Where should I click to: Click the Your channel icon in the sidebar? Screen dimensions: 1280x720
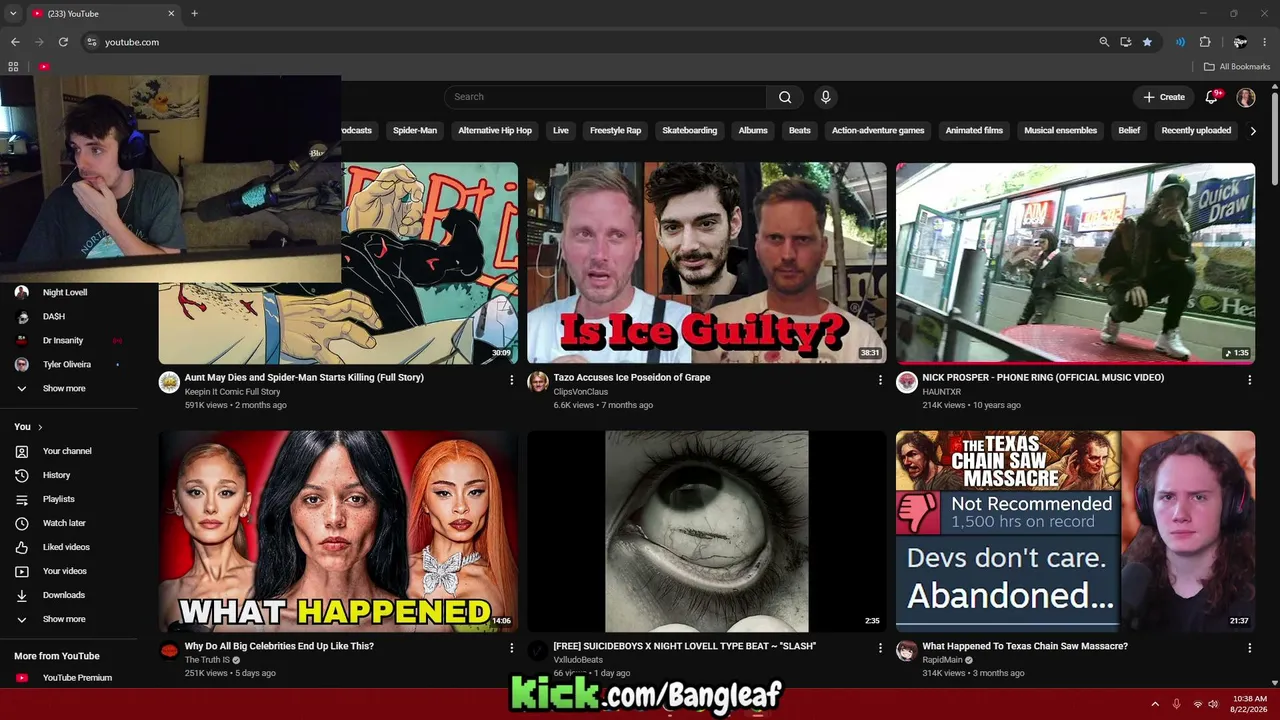pyautogui.click(x=21, y=451)
